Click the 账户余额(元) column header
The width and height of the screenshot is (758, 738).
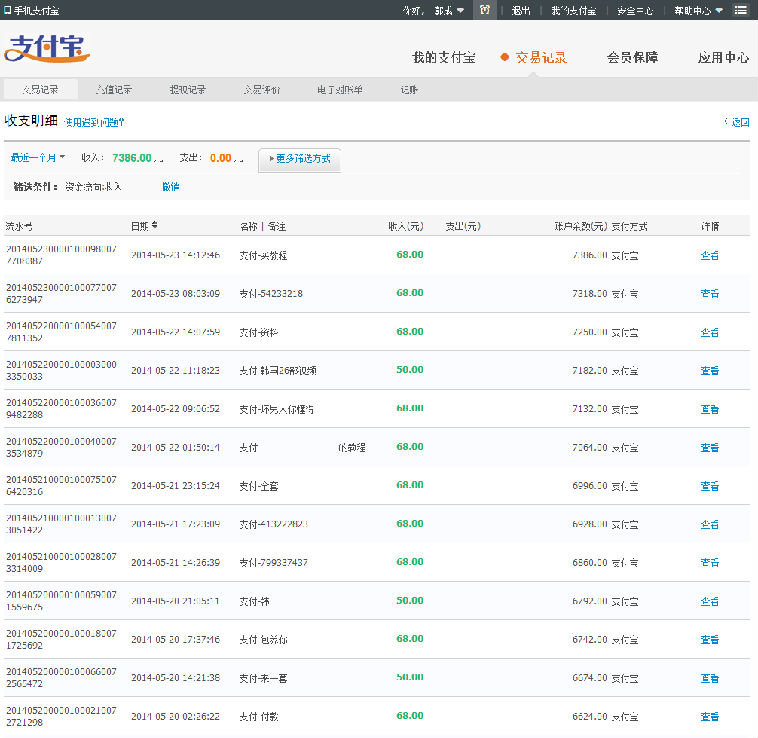tap(580, 226)
